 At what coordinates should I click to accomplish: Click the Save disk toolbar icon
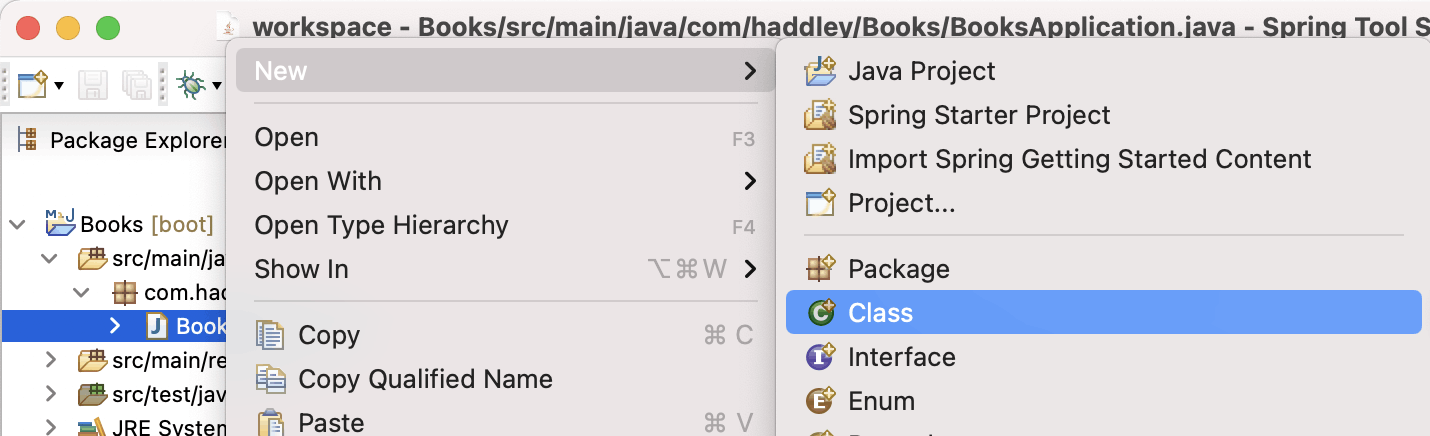92,85
